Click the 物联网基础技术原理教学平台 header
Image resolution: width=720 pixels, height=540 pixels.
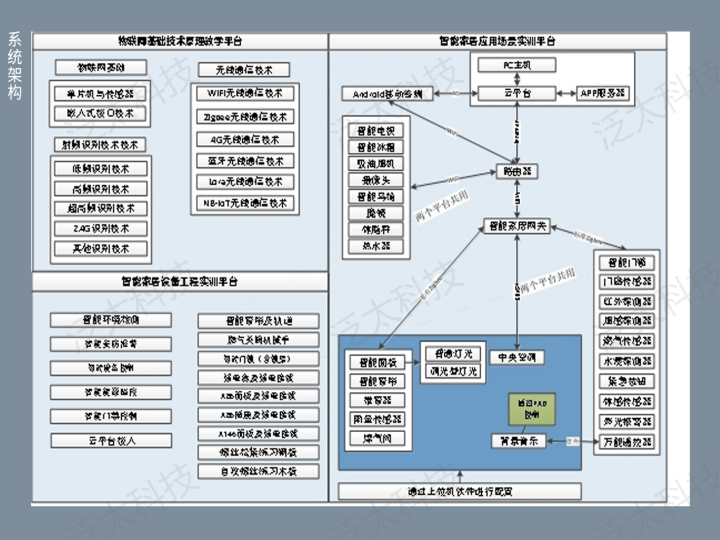(x=180, y=42)
